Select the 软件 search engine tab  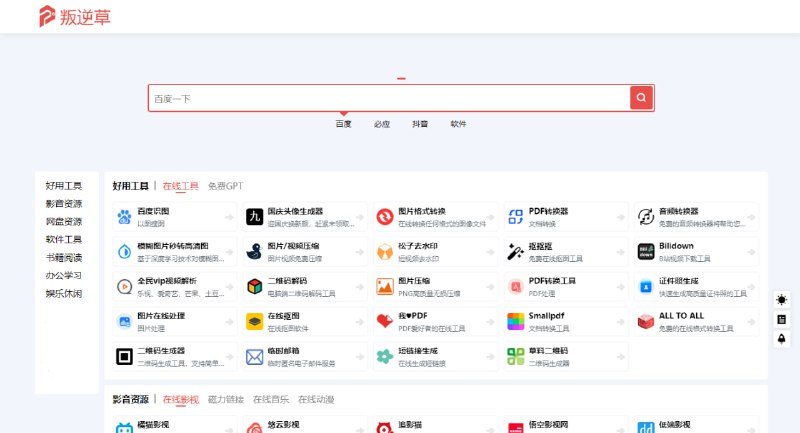458,124
